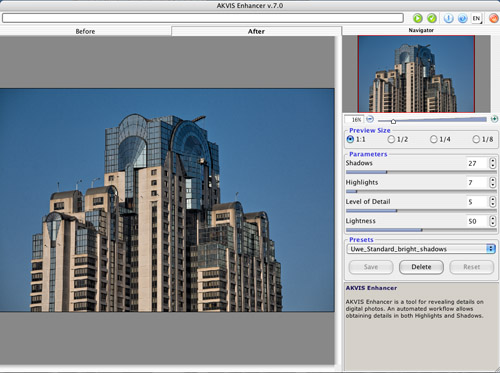Click the Highlights value stepper arrows
Screen dimensions: 500x373
493,183
